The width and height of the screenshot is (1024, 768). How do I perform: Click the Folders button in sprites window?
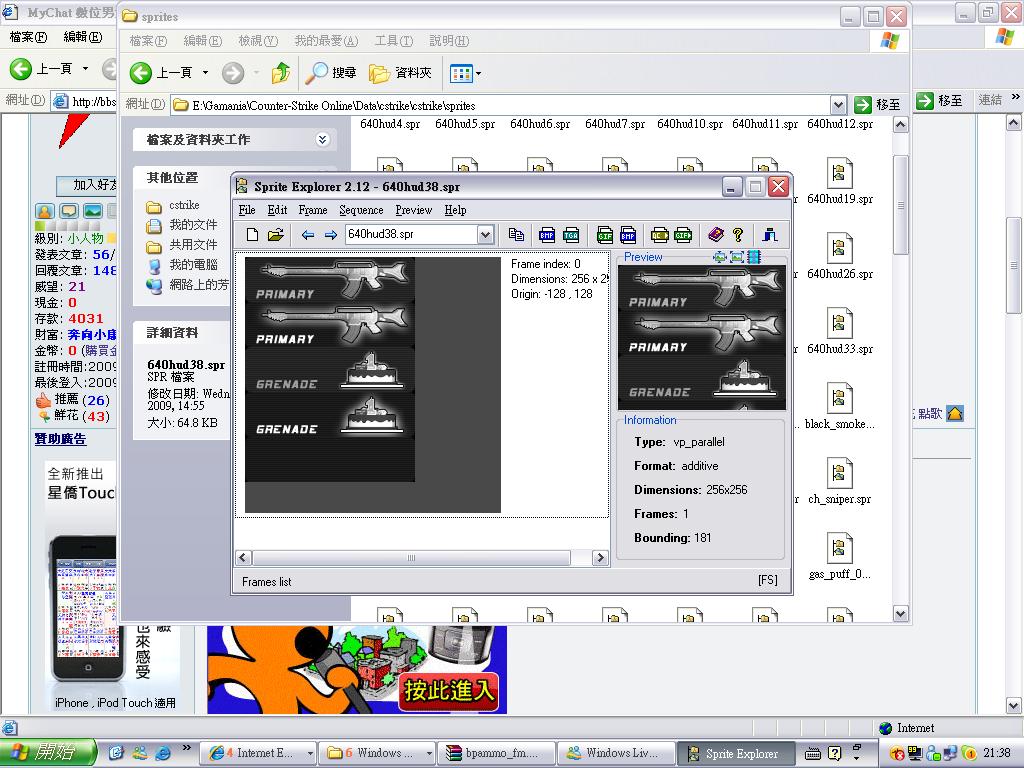tap(400, 73)
